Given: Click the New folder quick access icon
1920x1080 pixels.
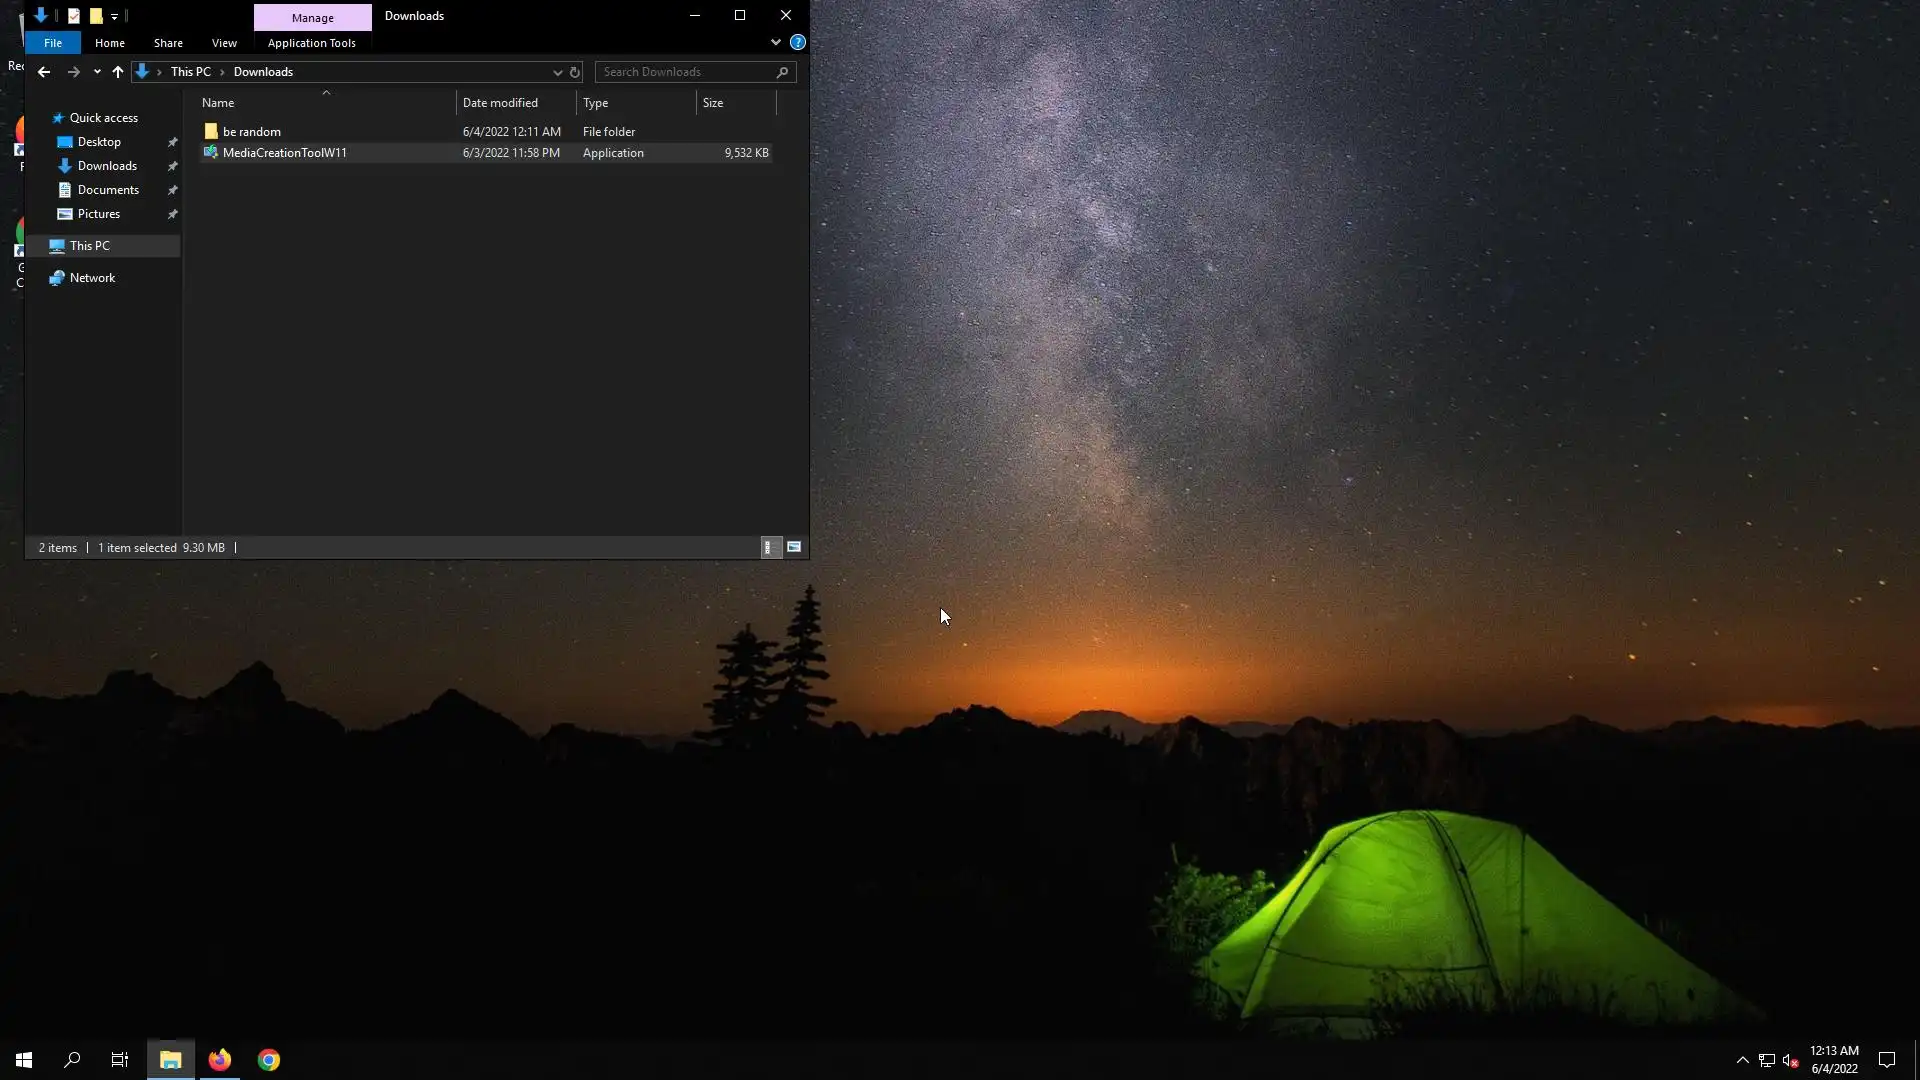Looking at the screenshot, I should pos(96,15).
